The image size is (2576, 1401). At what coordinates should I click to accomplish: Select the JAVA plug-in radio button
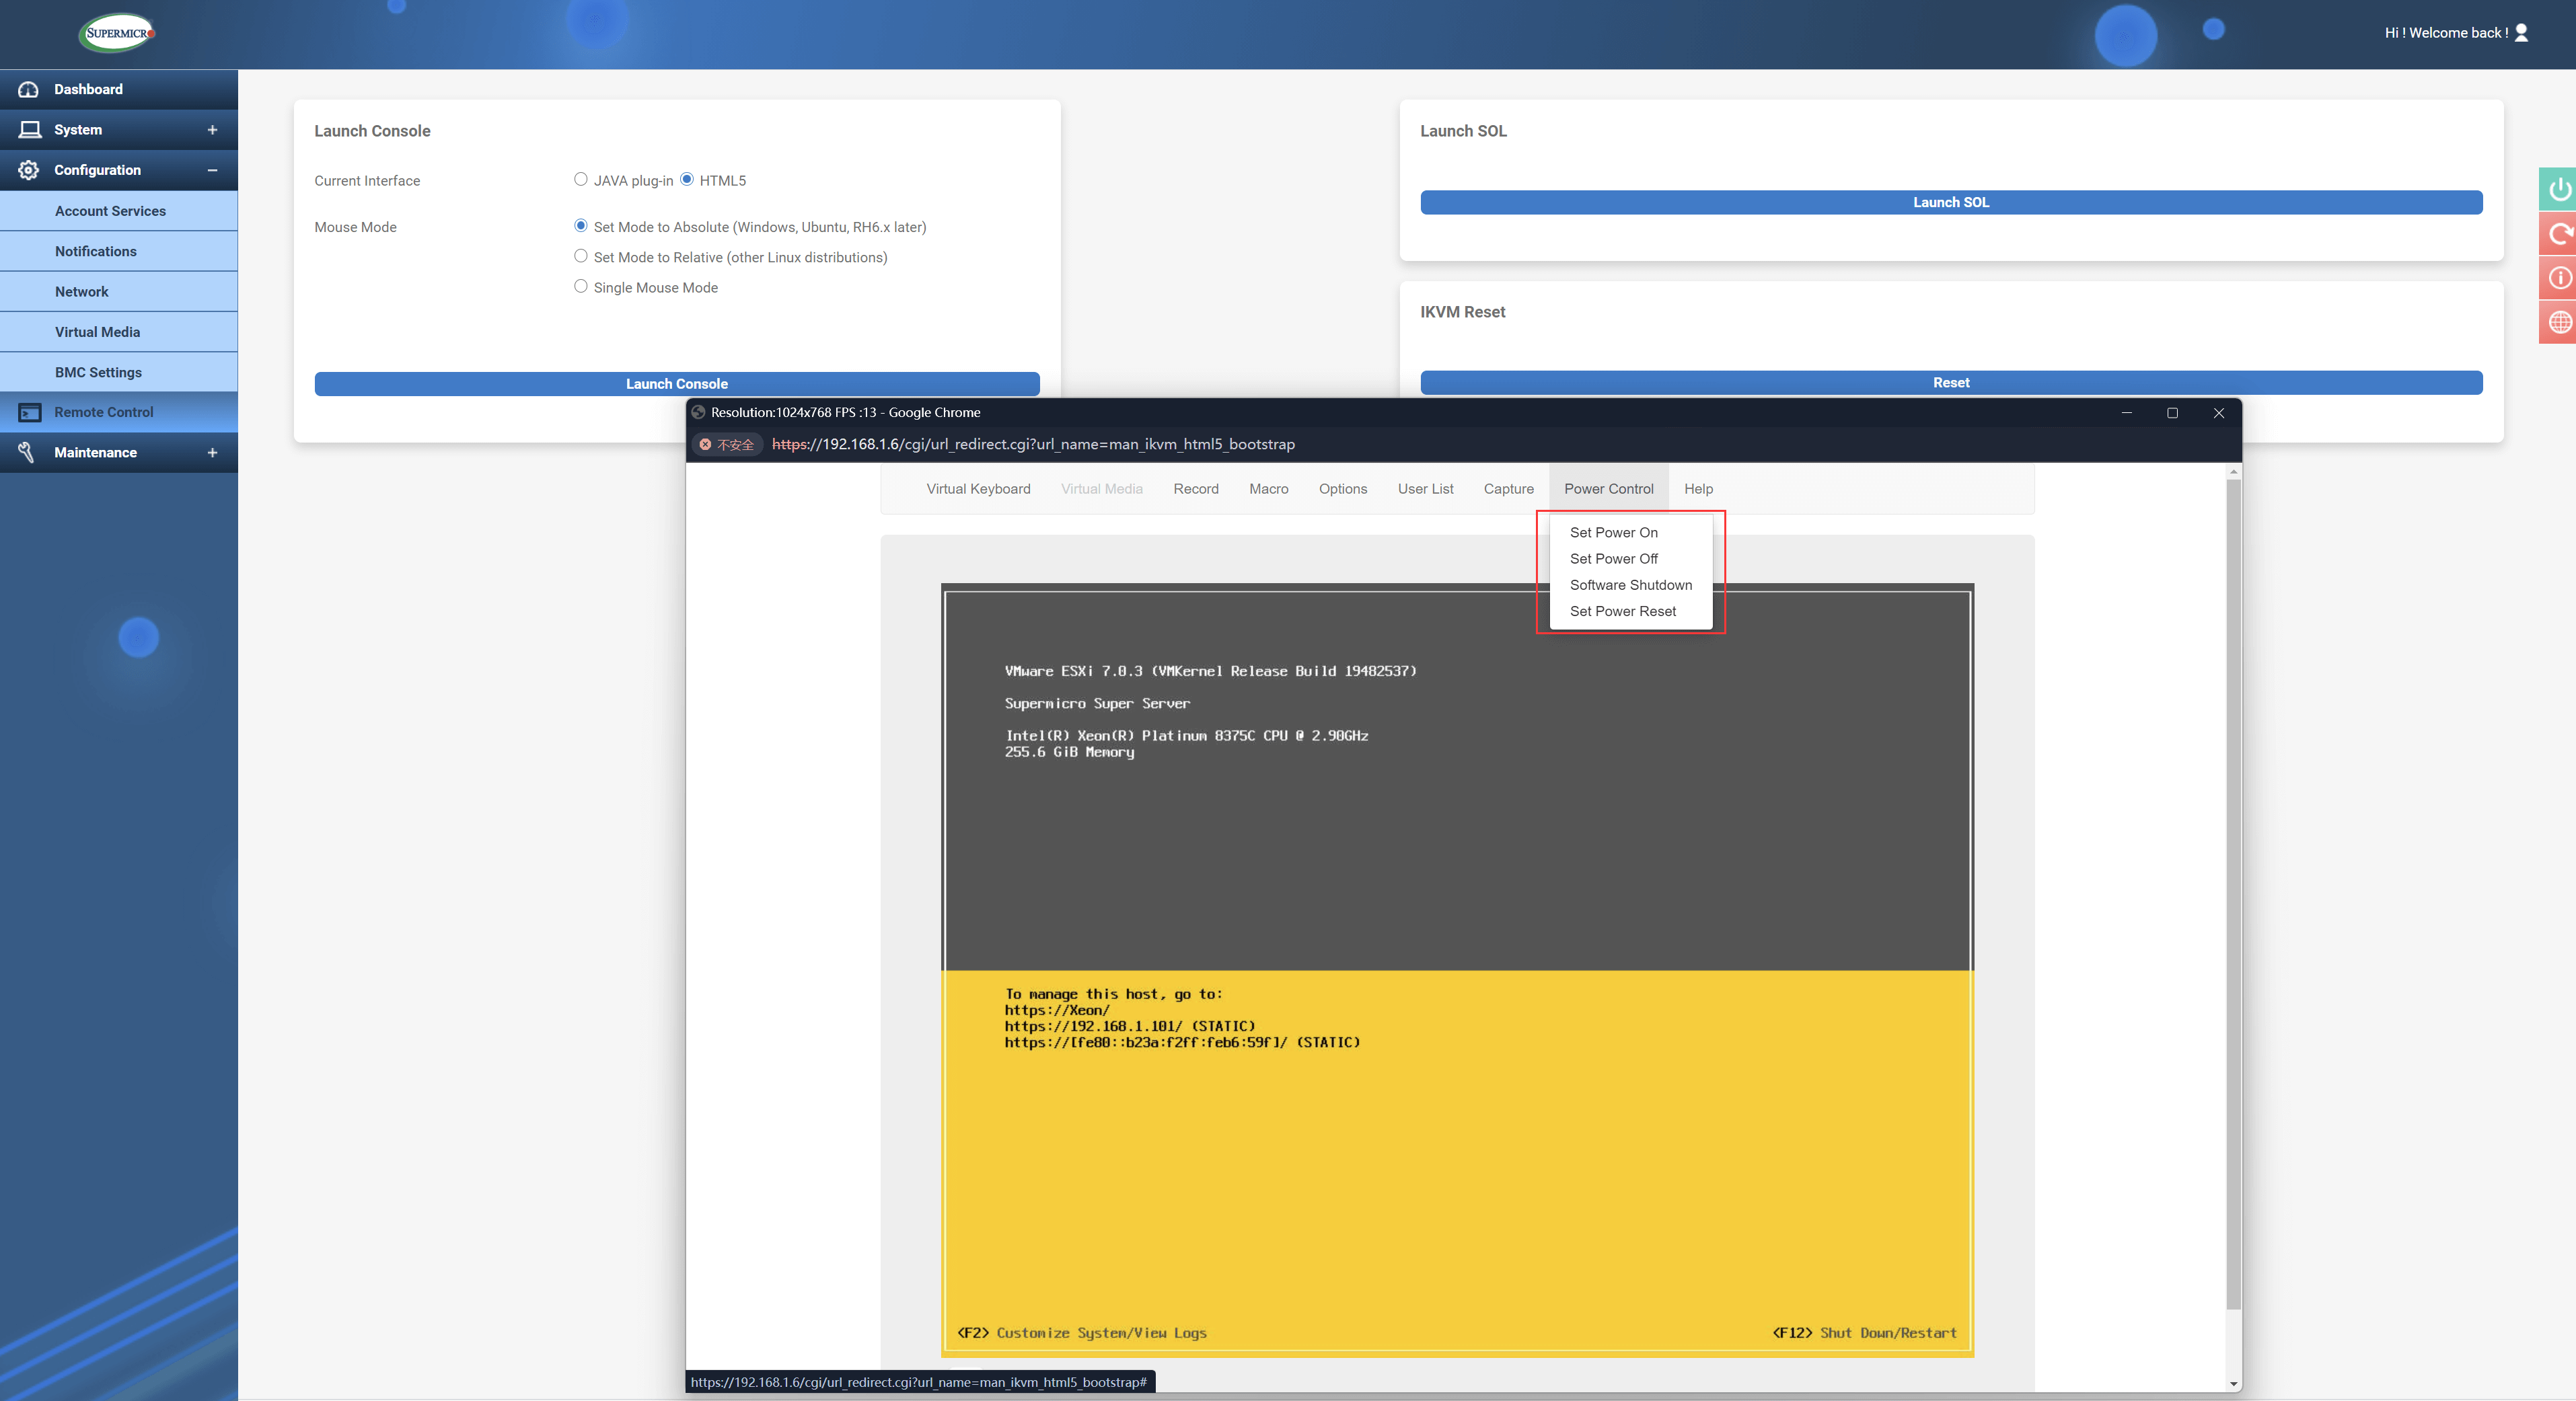[x=580, y=179]
